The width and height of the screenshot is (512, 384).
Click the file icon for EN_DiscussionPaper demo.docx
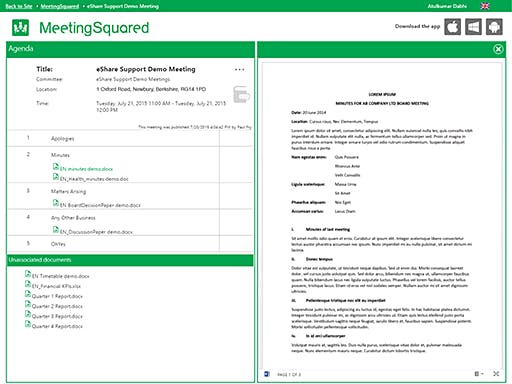coord(56,230)
